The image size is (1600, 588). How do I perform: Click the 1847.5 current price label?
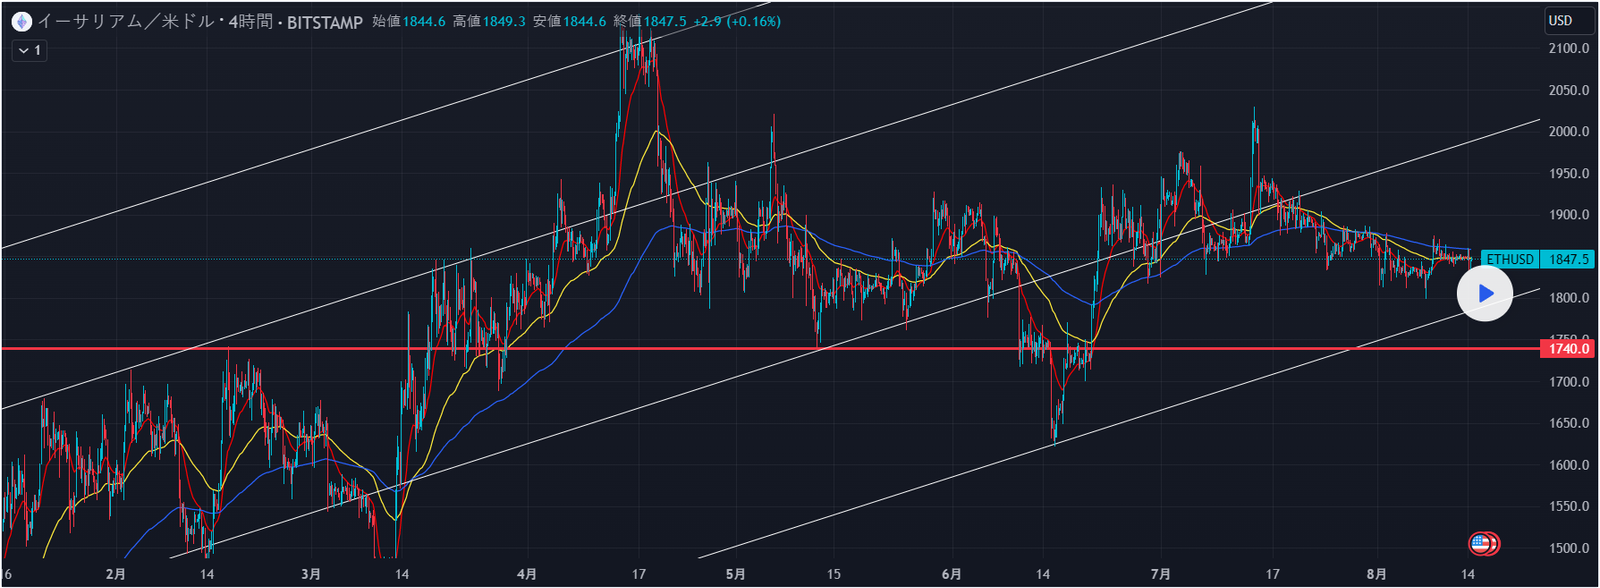(1568, 259)
